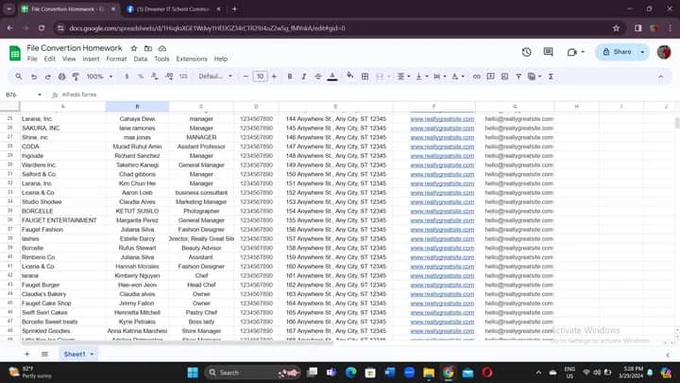Open text rotation dropdown
Image resolution: width=680 pixels, height=383 pixels.
click(x=458, y=76)
